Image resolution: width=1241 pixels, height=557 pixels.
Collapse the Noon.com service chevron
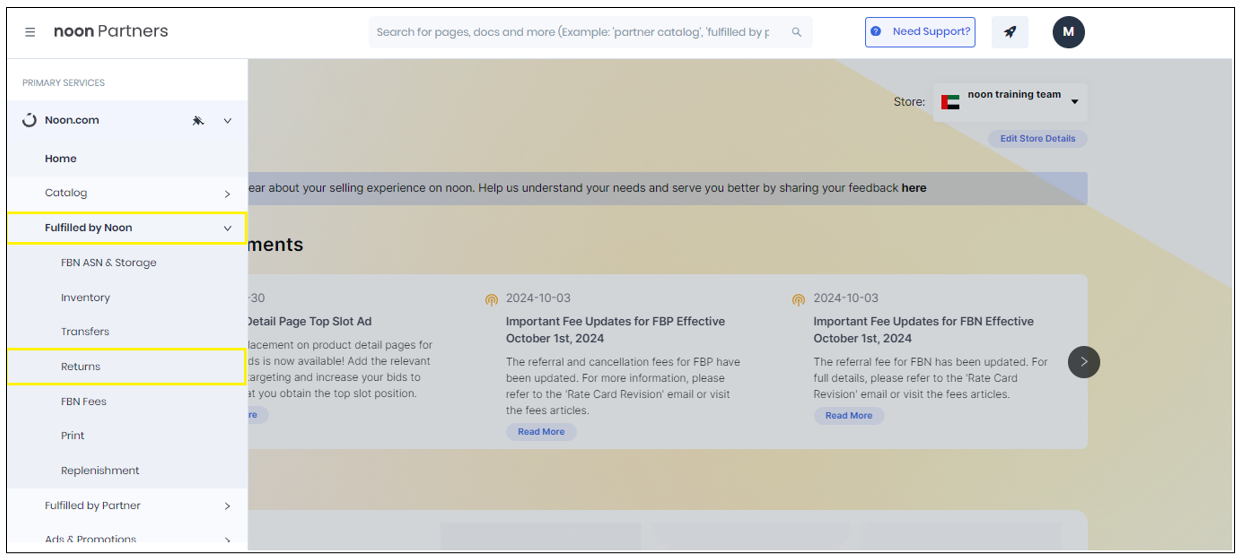pyautogui.click(x=227, y=120)
